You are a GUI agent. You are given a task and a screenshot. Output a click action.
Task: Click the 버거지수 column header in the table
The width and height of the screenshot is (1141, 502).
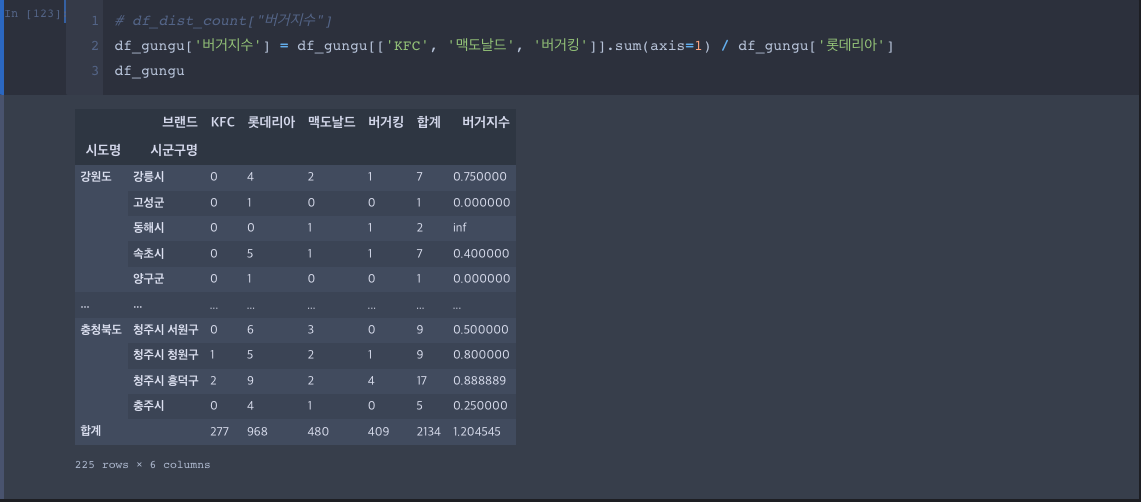486,122
